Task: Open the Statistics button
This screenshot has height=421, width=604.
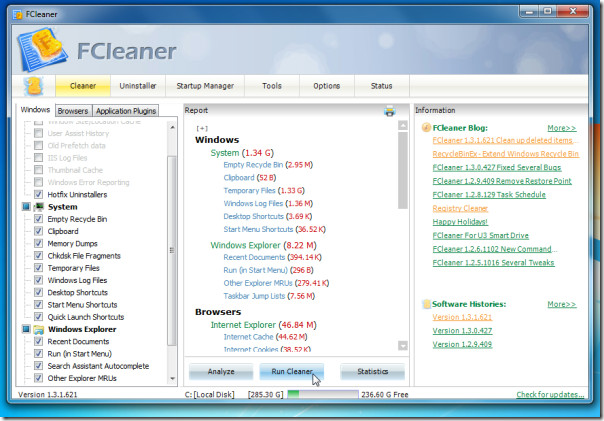Action: pyautogui.click(x=372, y=372)
